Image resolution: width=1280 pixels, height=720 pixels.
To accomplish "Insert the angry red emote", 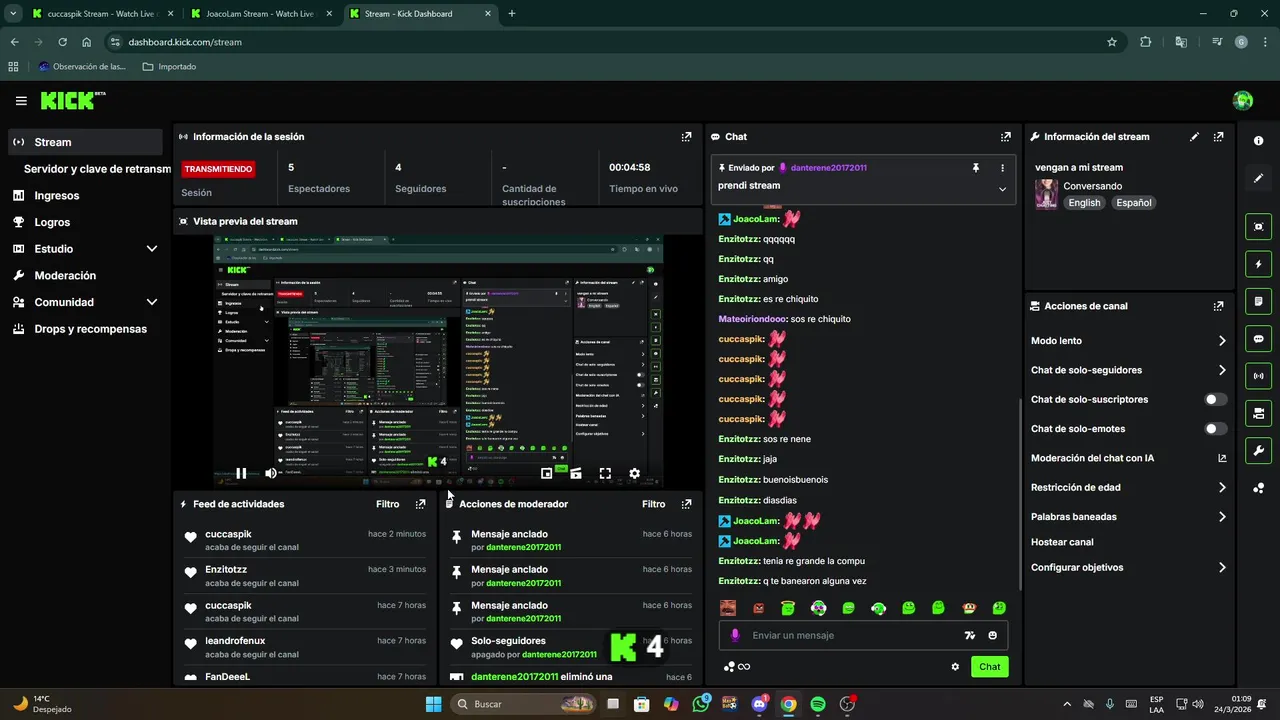I will coord(758,608).
